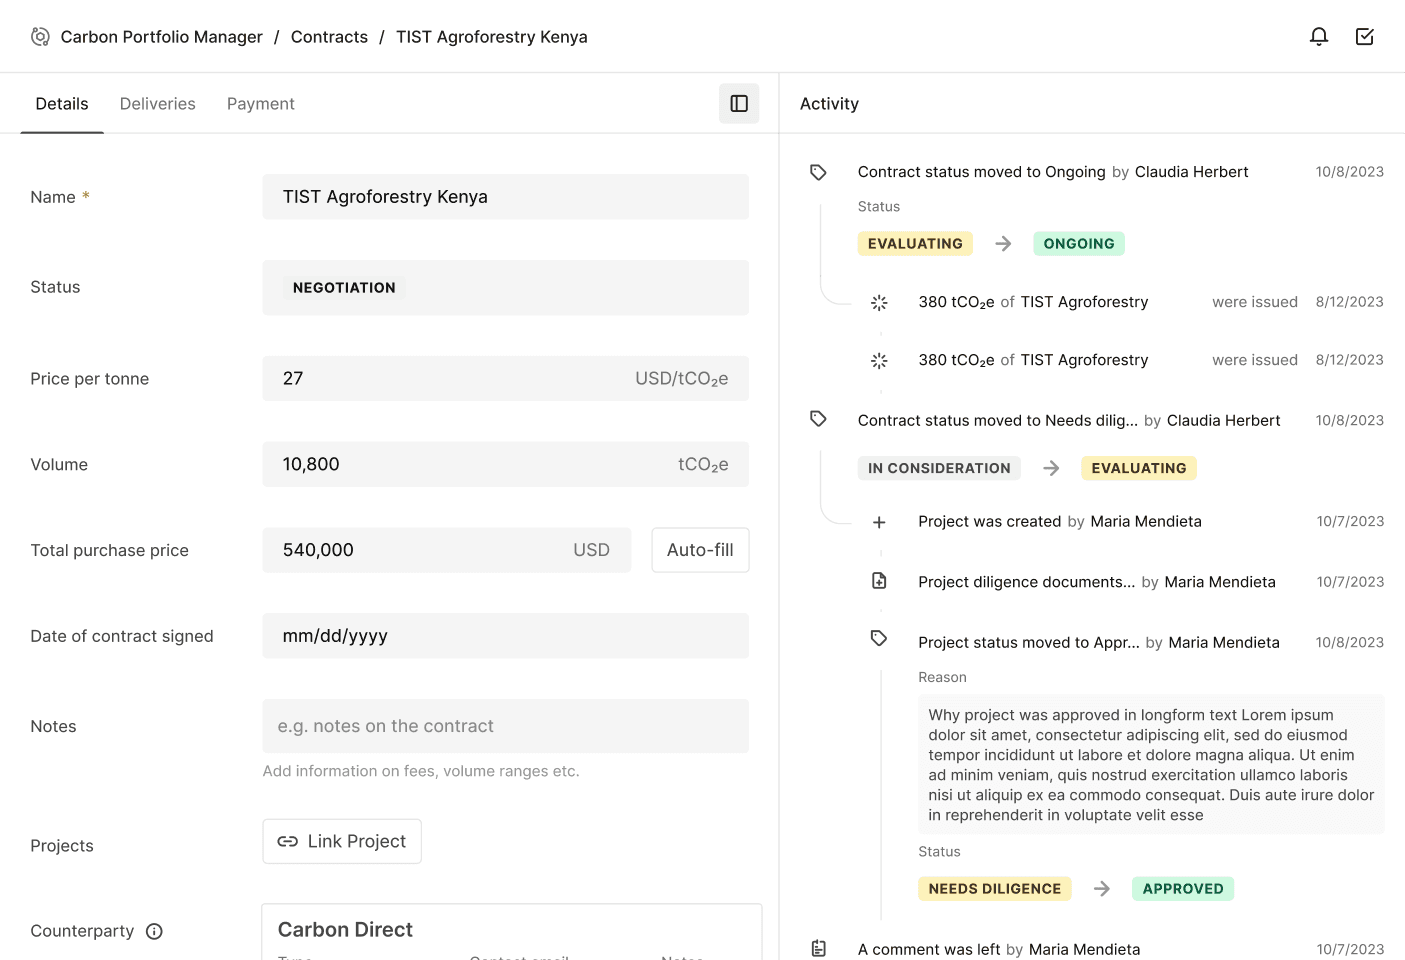1405x960 pixels.
Task: Switch to the Payment tab
Action: (261, 104)
